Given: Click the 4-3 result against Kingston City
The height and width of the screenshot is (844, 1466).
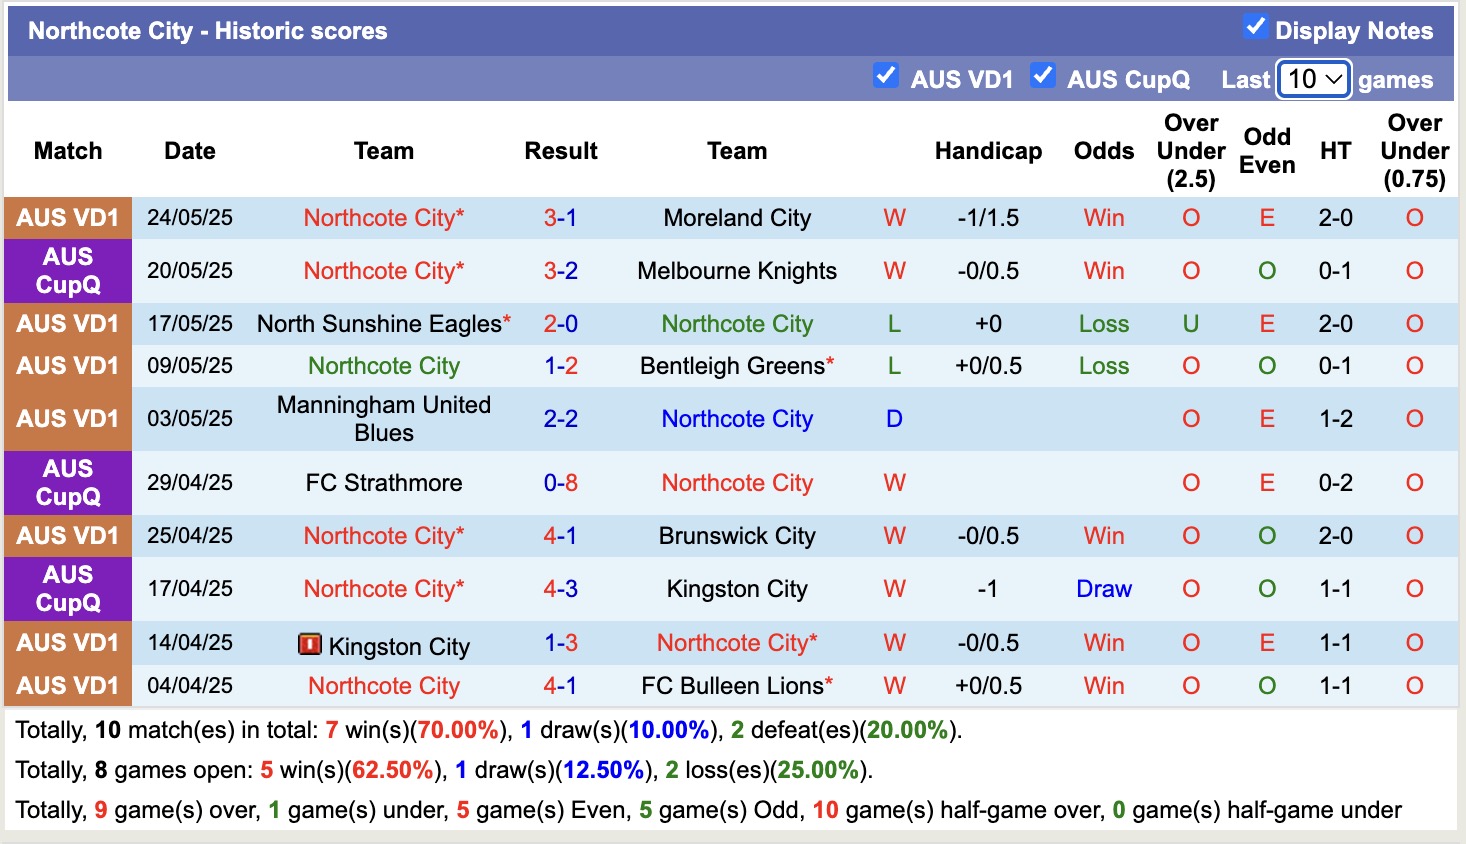Looking at the screenshot, I should point(560,589).
